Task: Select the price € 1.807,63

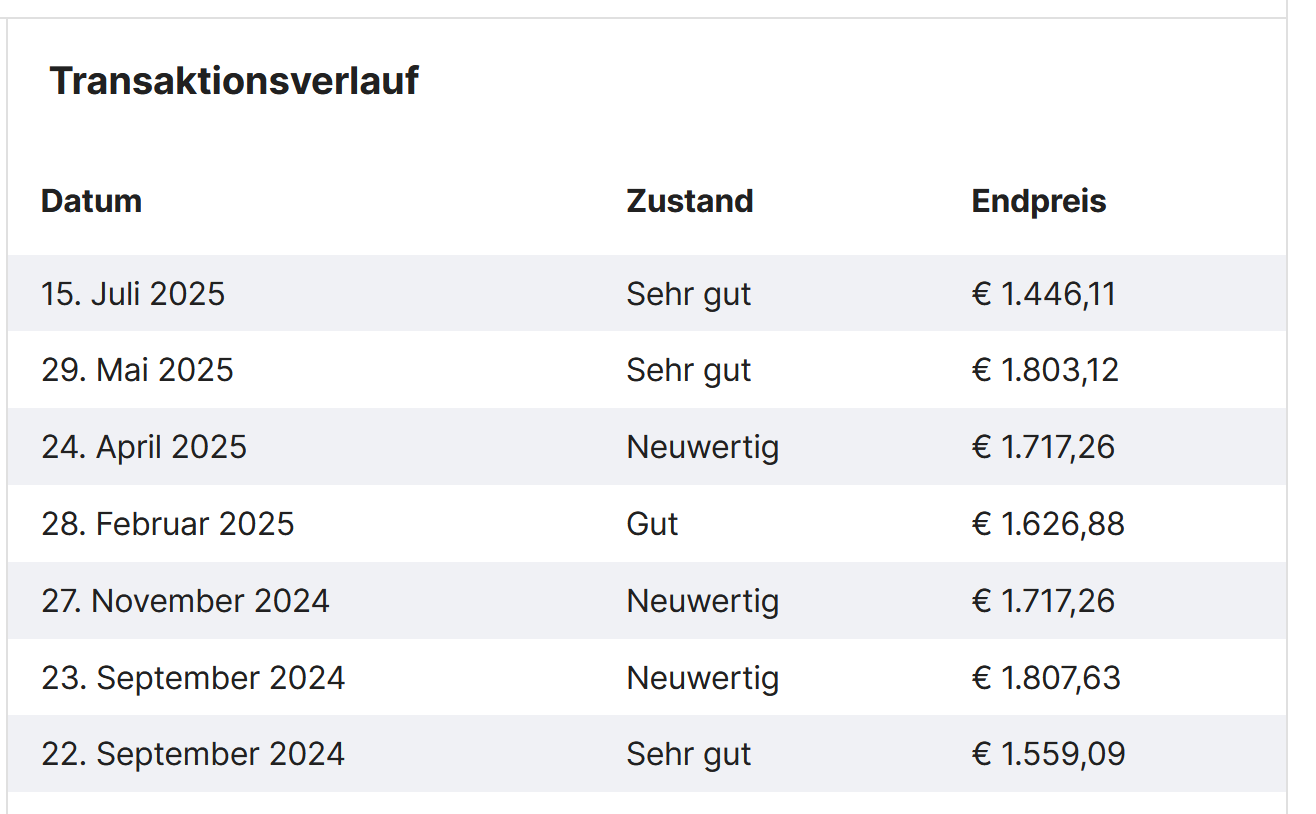Action: pyautogui.click(x=1046, y=678)
